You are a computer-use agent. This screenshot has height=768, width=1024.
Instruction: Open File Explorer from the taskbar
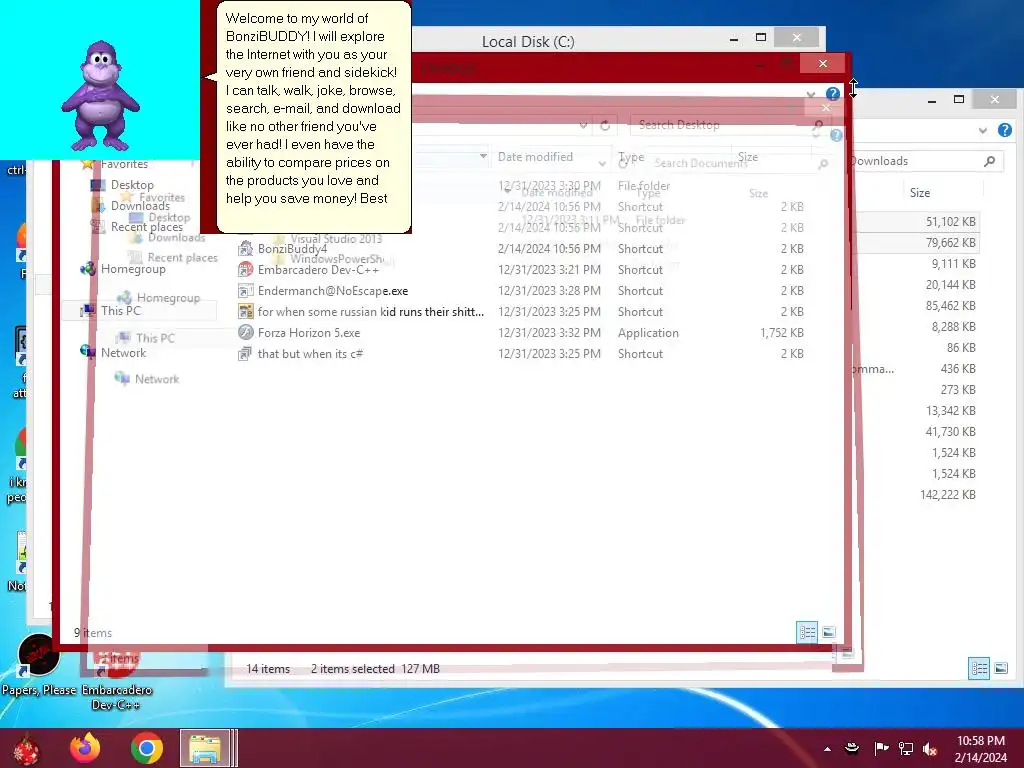[205, 748]
